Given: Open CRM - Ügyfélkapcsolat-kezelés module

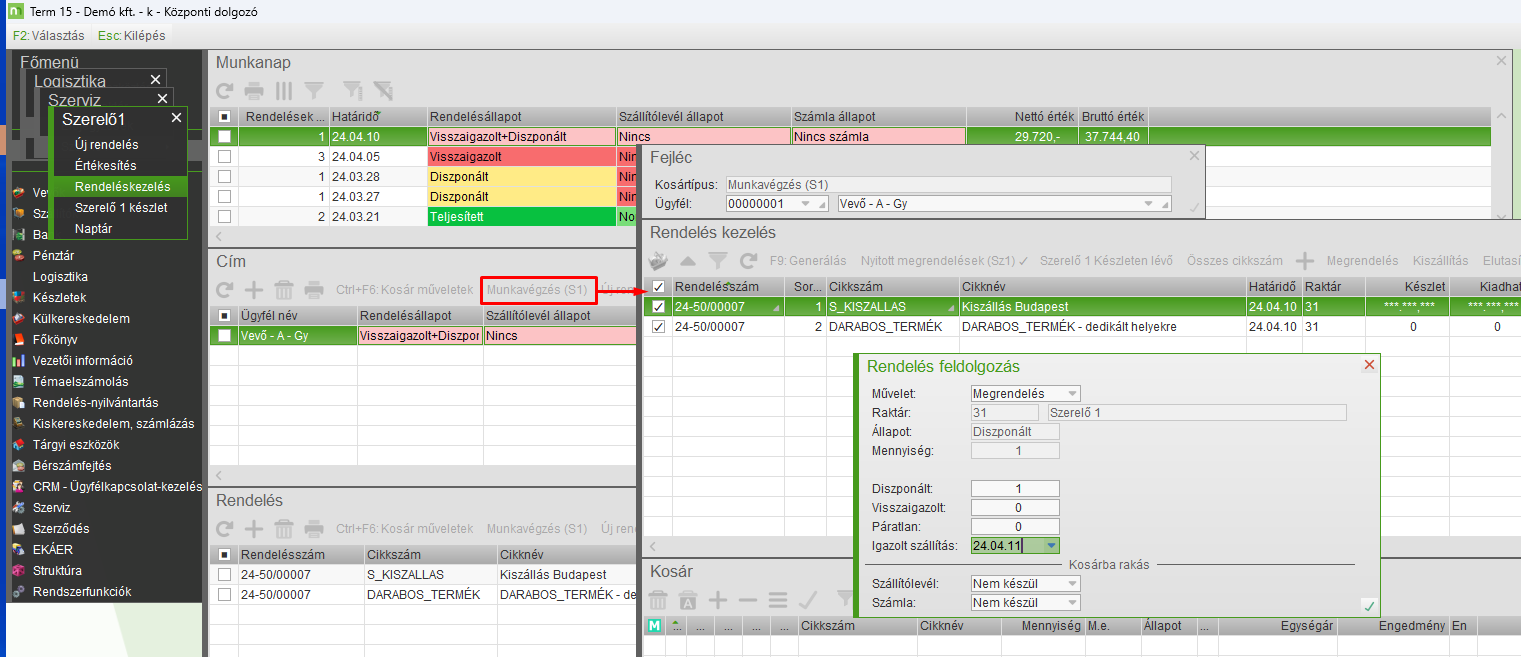Looking at the screenshot, I should click(117, 487).
